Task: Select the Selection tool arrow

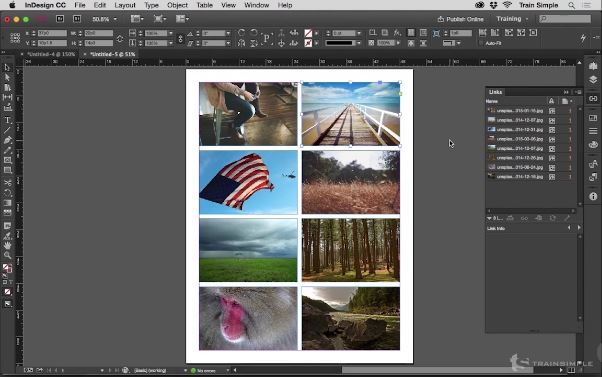Action: [7, 68]
